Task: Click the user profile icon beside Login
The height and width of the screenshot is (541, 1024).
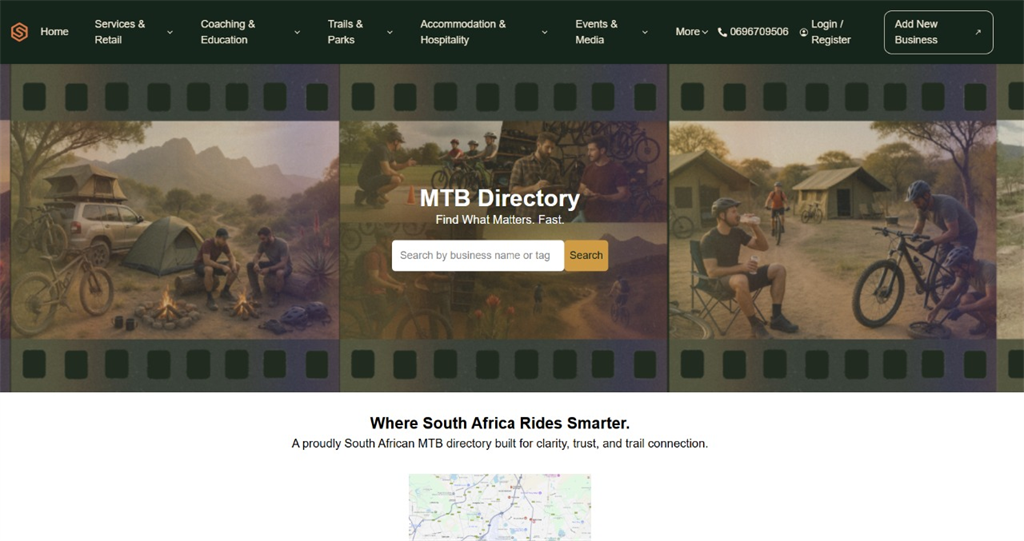Action: click(804, 32)
